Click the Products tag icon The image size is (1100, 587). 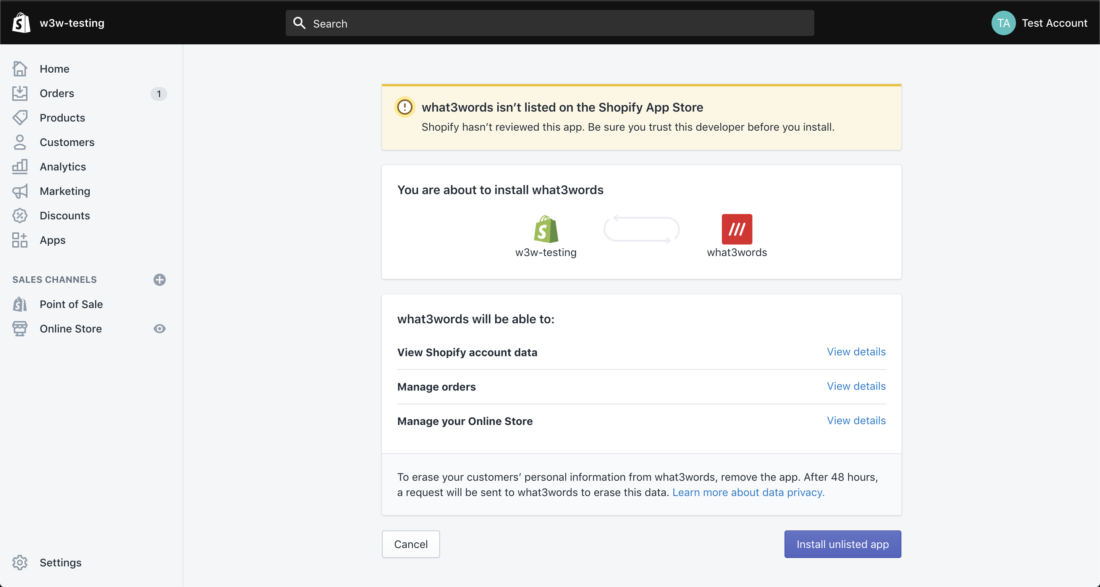[20, 118]
